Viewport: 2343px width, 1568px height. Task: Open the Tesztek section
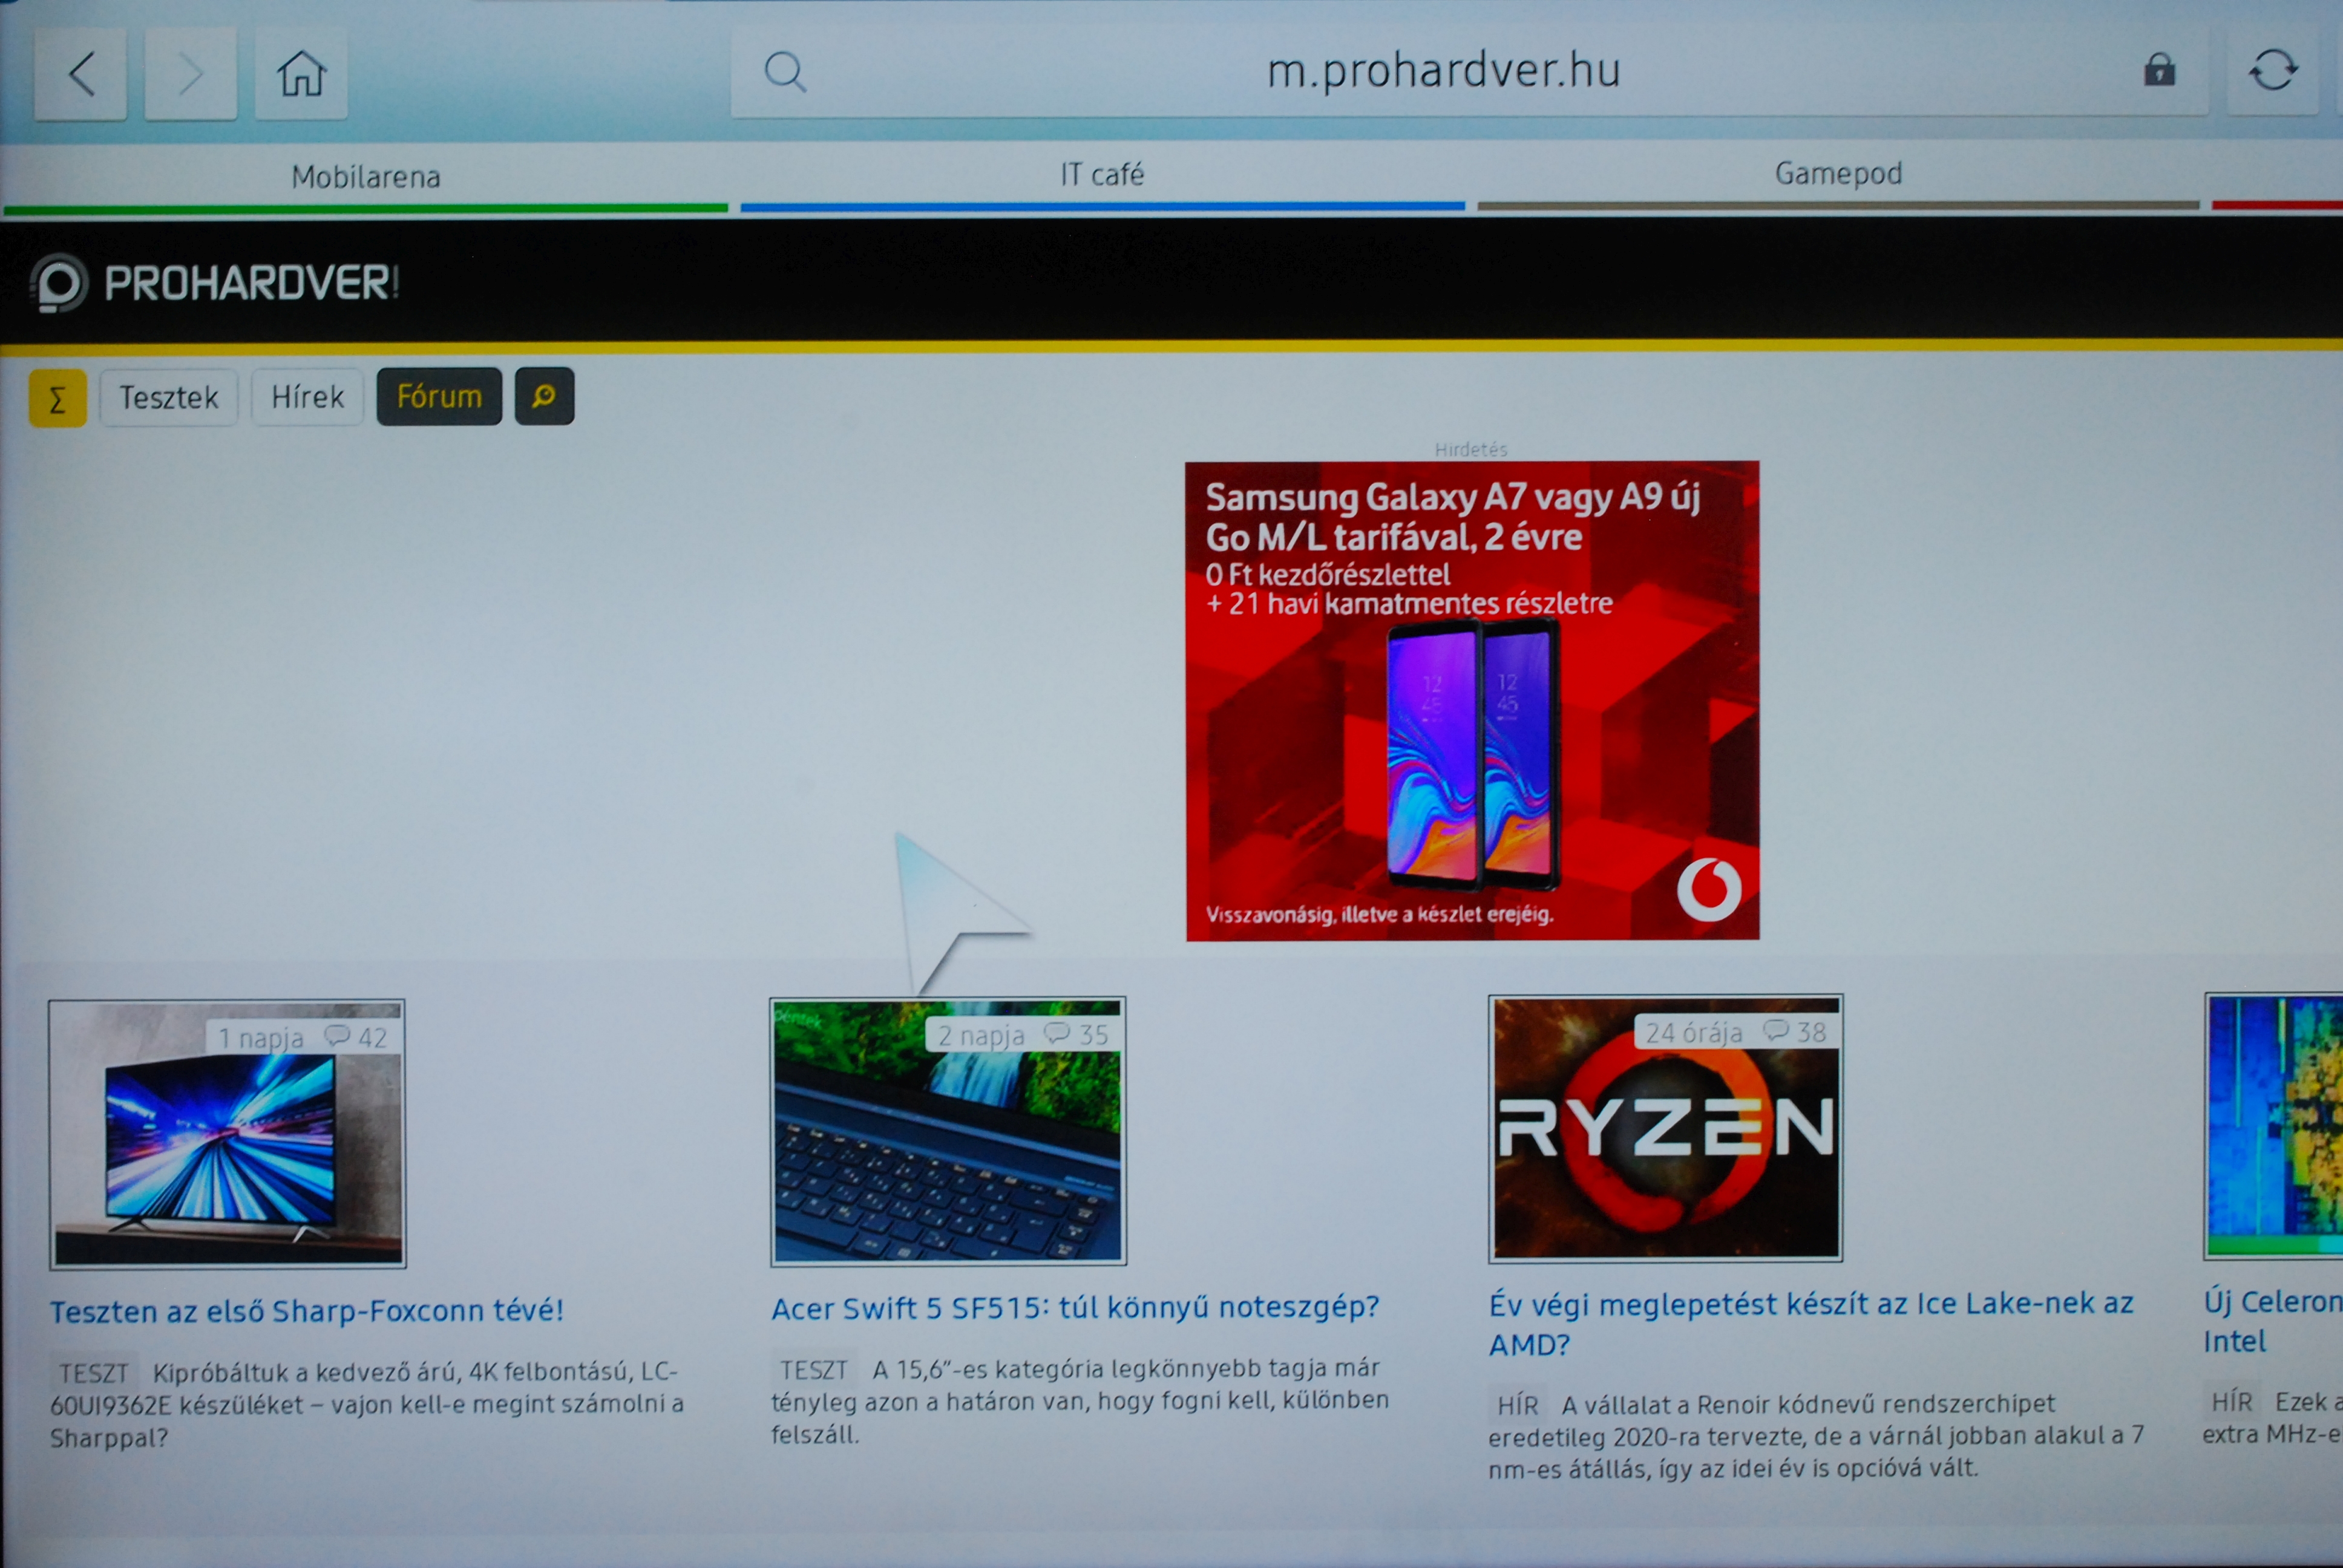169,398
